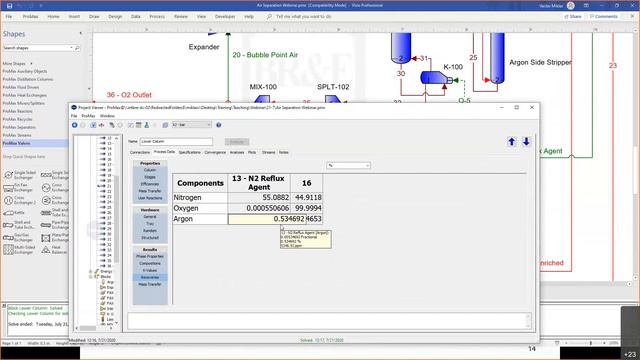Open the ProMax ribbon tab in Visio
This screenshot has width=640, height=360.
(x=30, y=16)
